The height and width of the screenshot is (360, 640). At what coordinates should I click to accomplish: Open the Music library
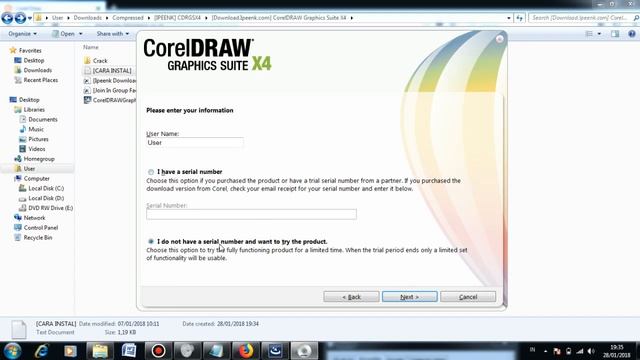[31, 129]
